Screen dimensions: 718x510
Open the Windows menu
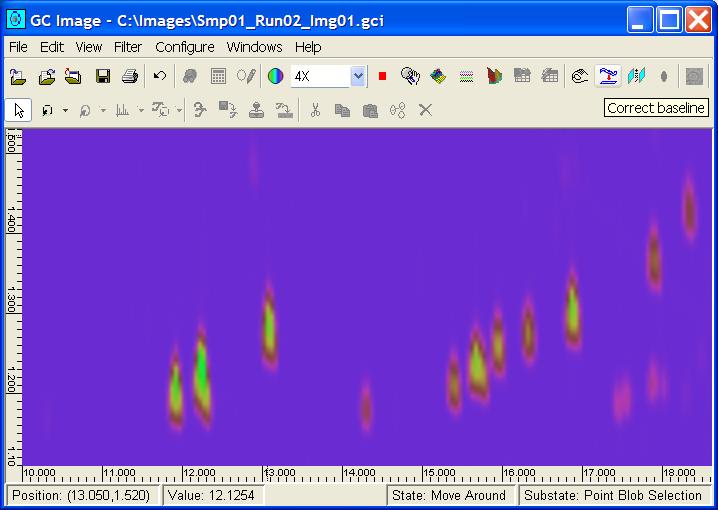(254, 47)
